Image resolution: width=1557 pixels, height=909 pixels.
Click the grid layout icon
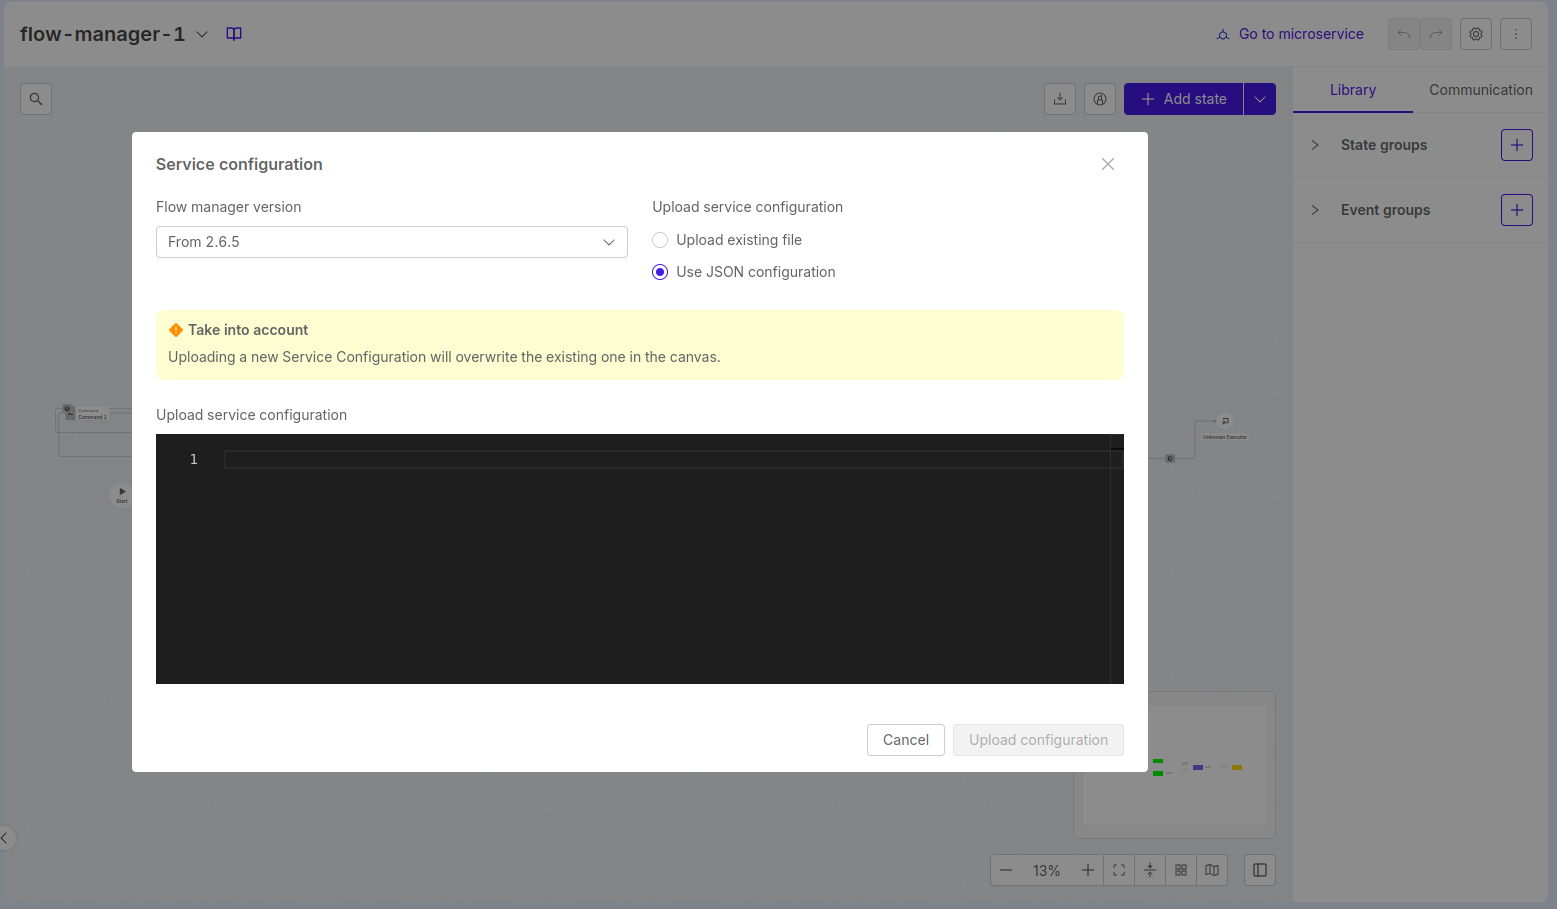coord(1181,870)
